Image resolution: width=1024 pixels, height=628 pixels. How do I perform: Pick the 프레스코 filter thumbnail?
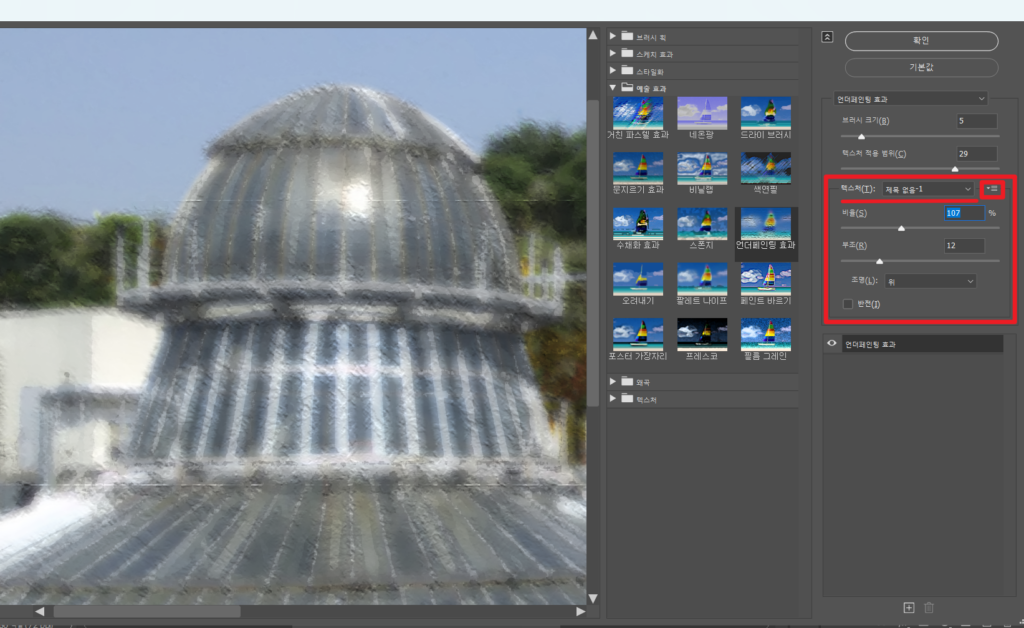tap(702, 332)
